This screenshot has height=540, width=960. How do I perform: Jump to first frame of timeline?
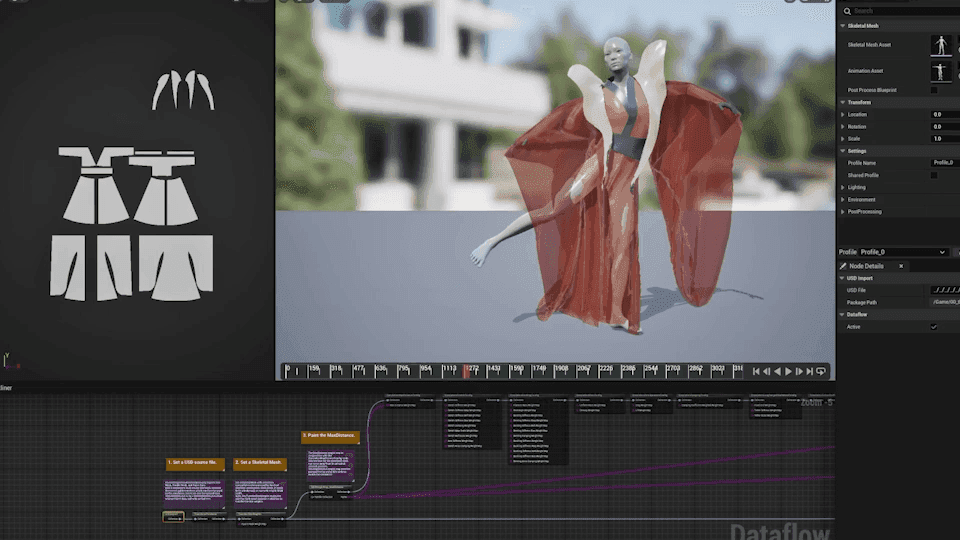tap(756, 372)
